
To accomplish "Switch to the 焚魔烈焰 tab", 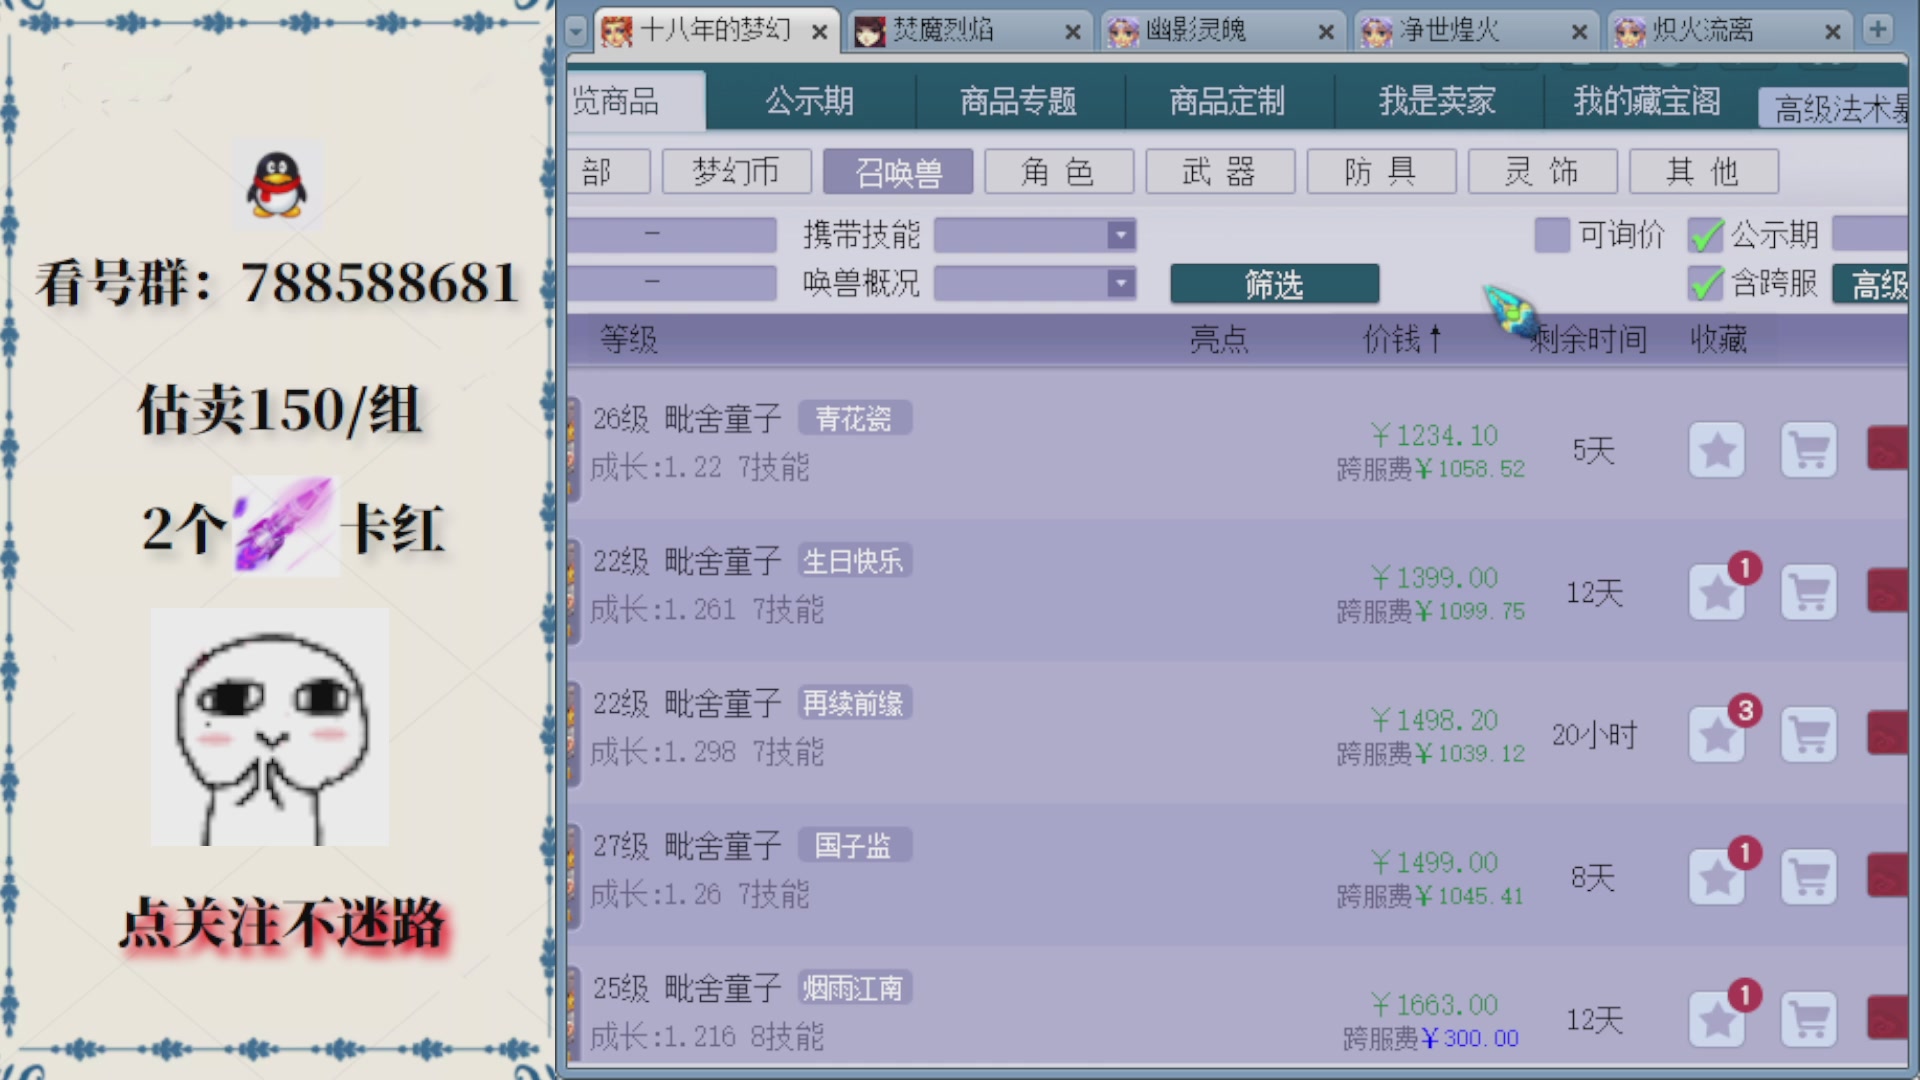I will point(970,31).
